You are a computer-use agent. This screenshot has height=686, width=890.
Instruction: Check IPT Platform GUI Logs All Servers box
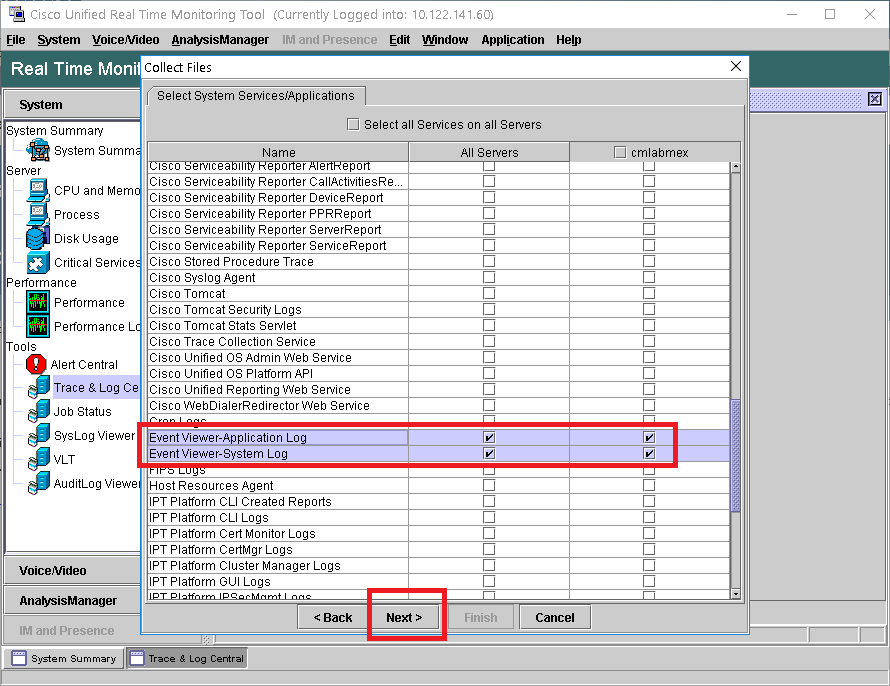(489, 581)
